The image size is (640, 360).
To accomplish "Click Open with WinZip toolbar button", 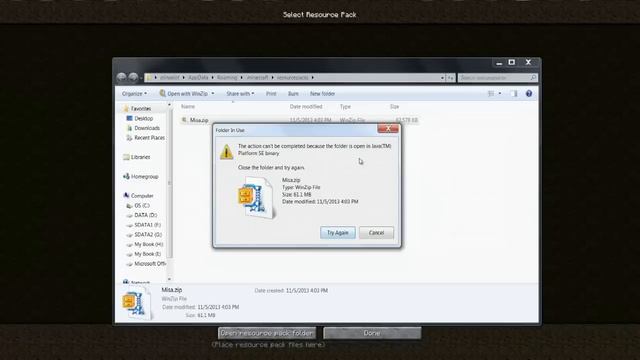I will pyautogui.click(x=184, y=93).
